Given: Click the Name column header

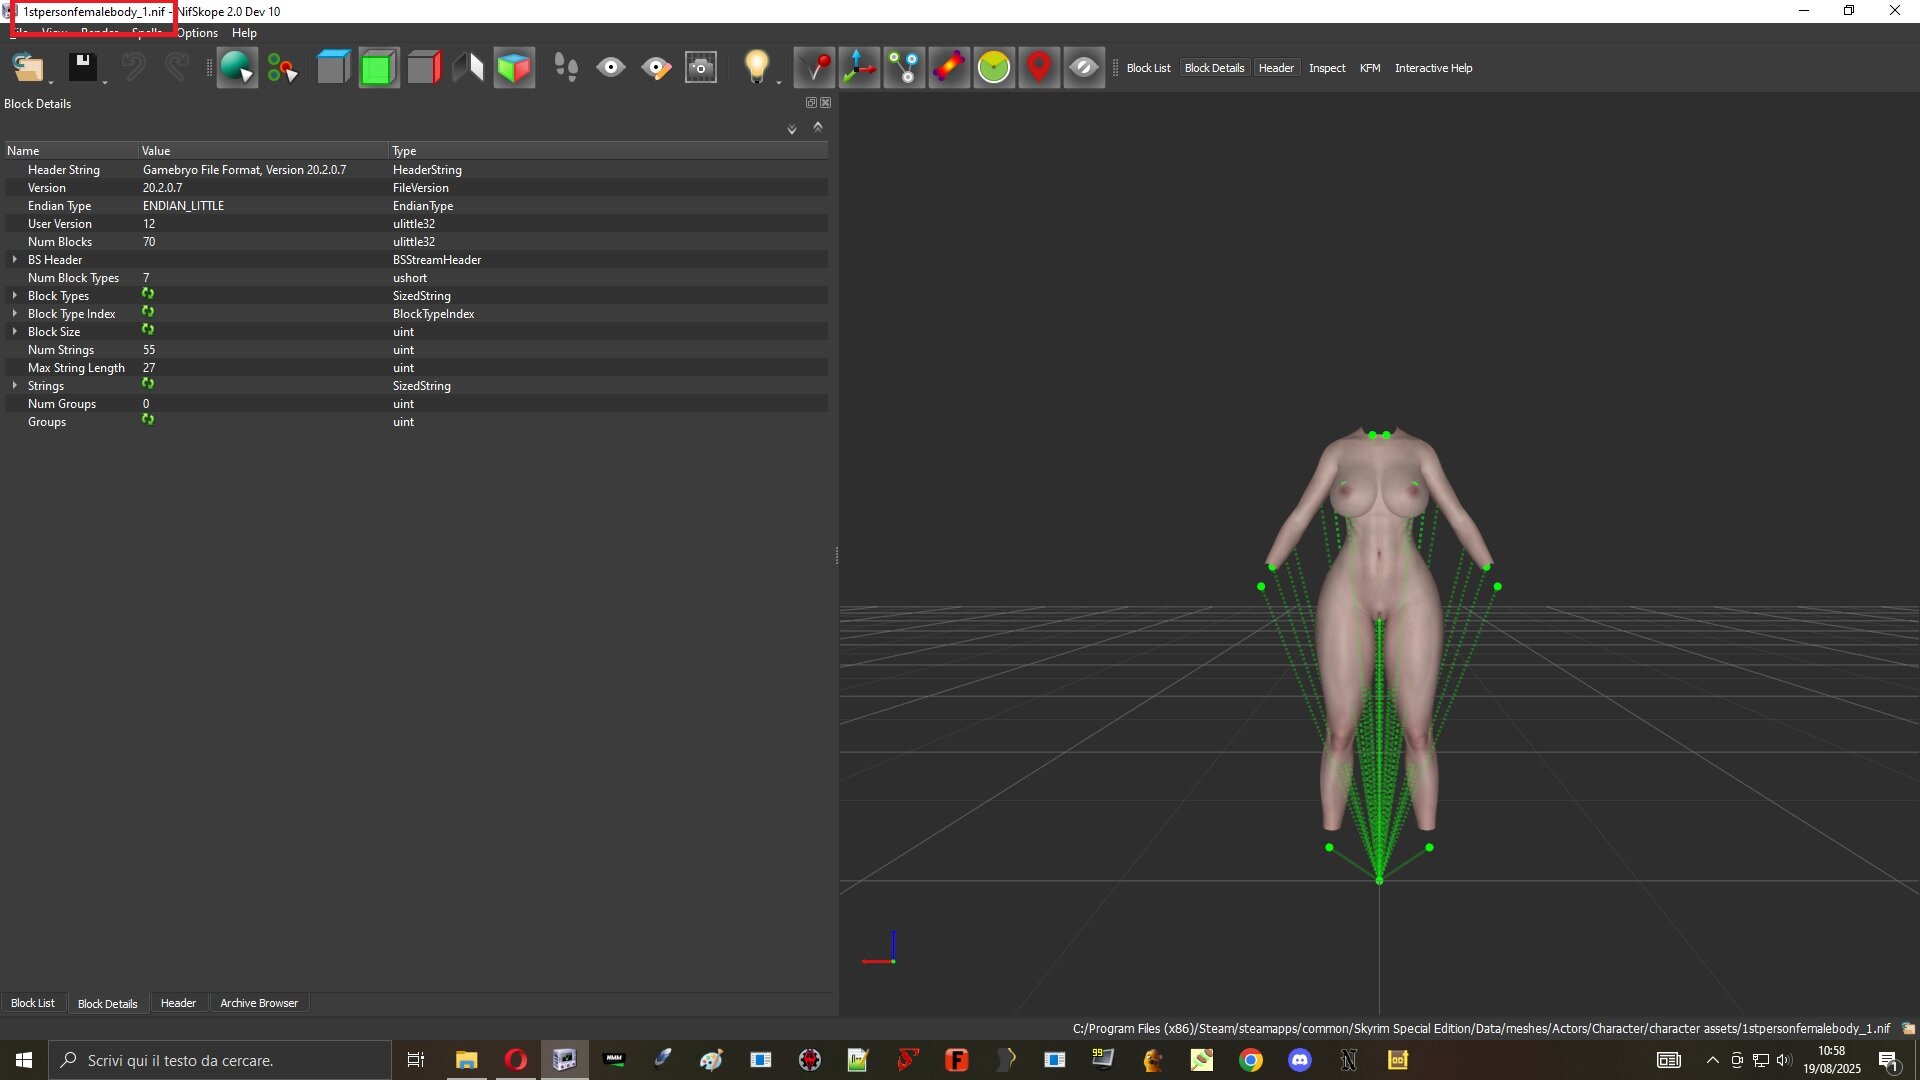Looking at the screenshot, I should coord(70,151).
